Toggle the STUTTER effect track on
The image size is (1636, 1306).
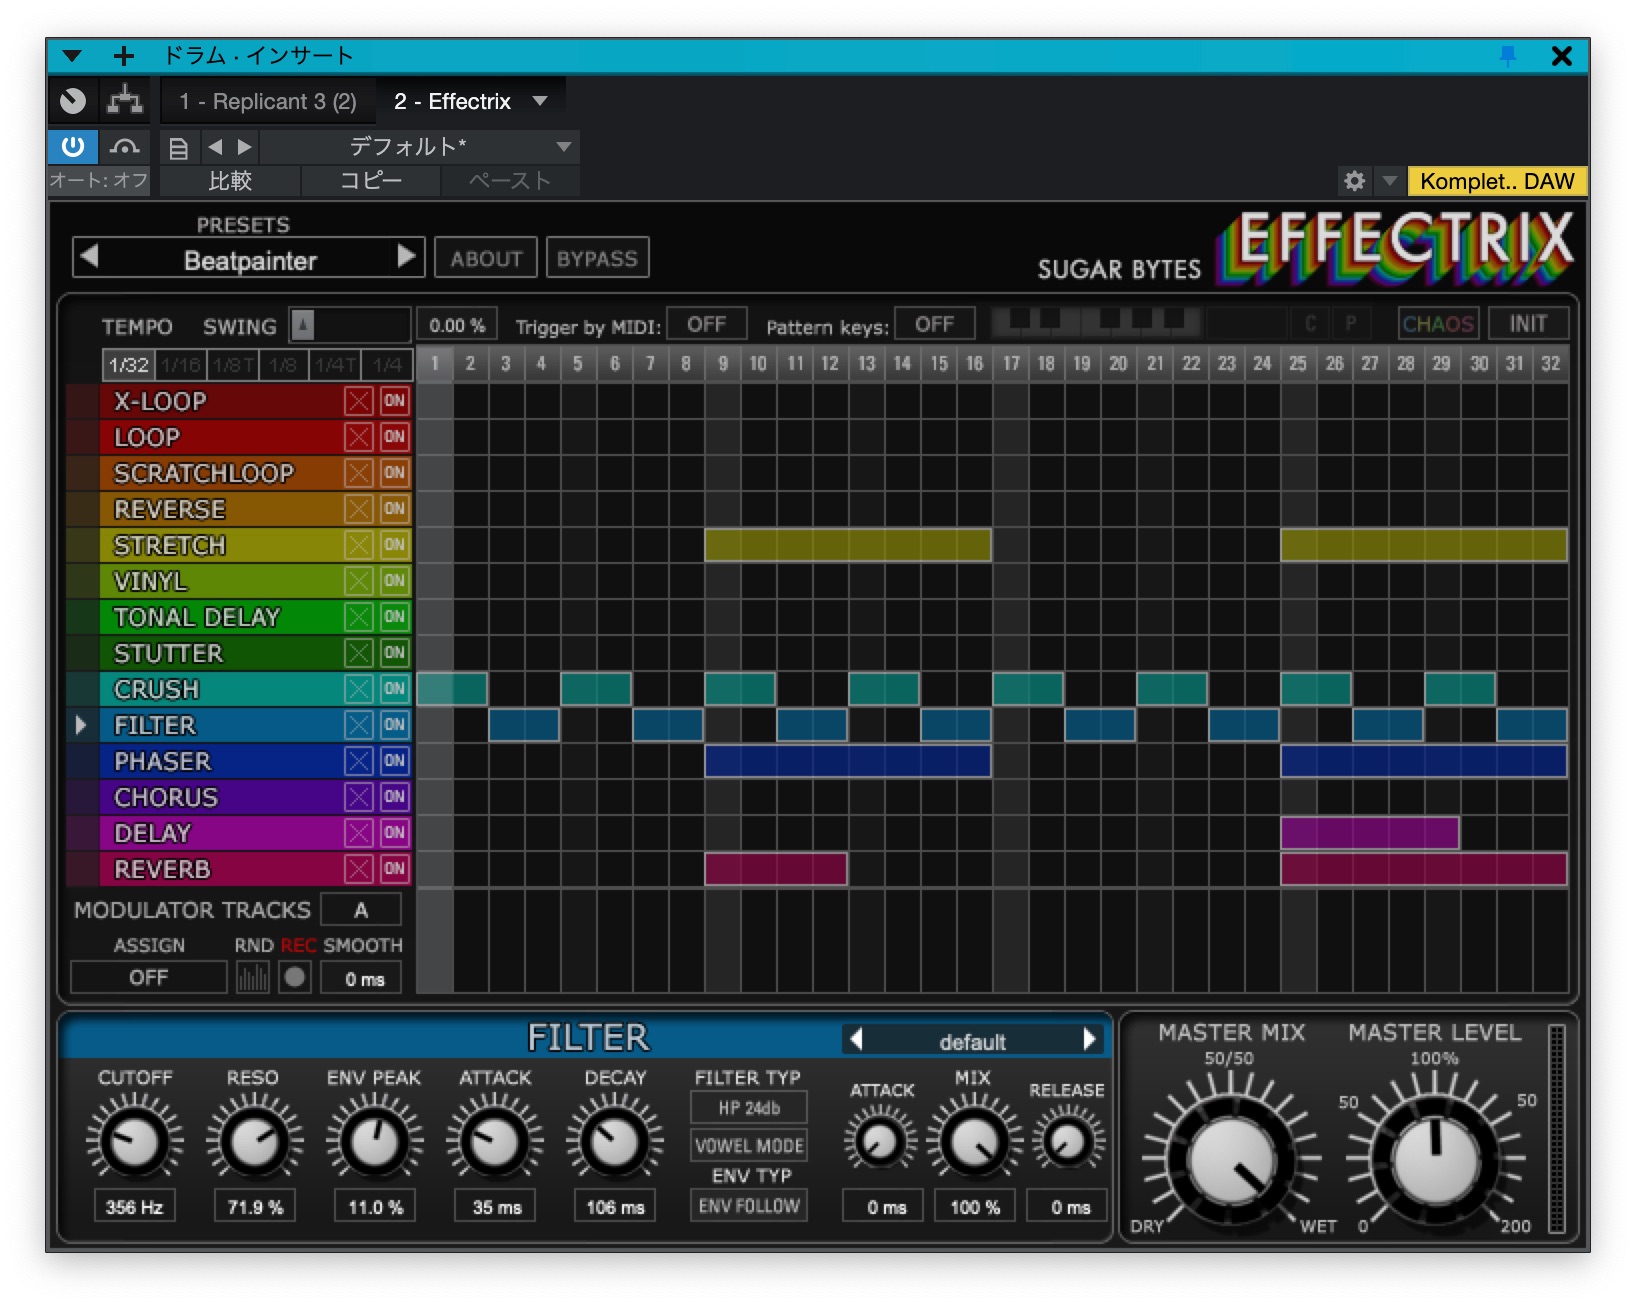(394, 653)
